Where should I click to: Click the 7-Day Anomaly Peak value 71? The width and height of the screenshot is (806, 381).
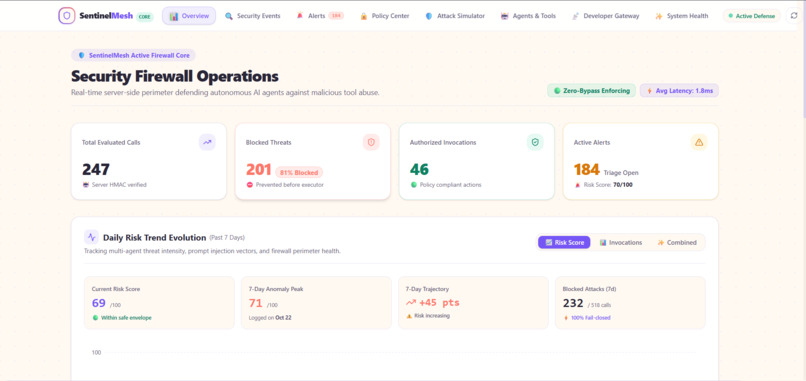click(255, 303)
